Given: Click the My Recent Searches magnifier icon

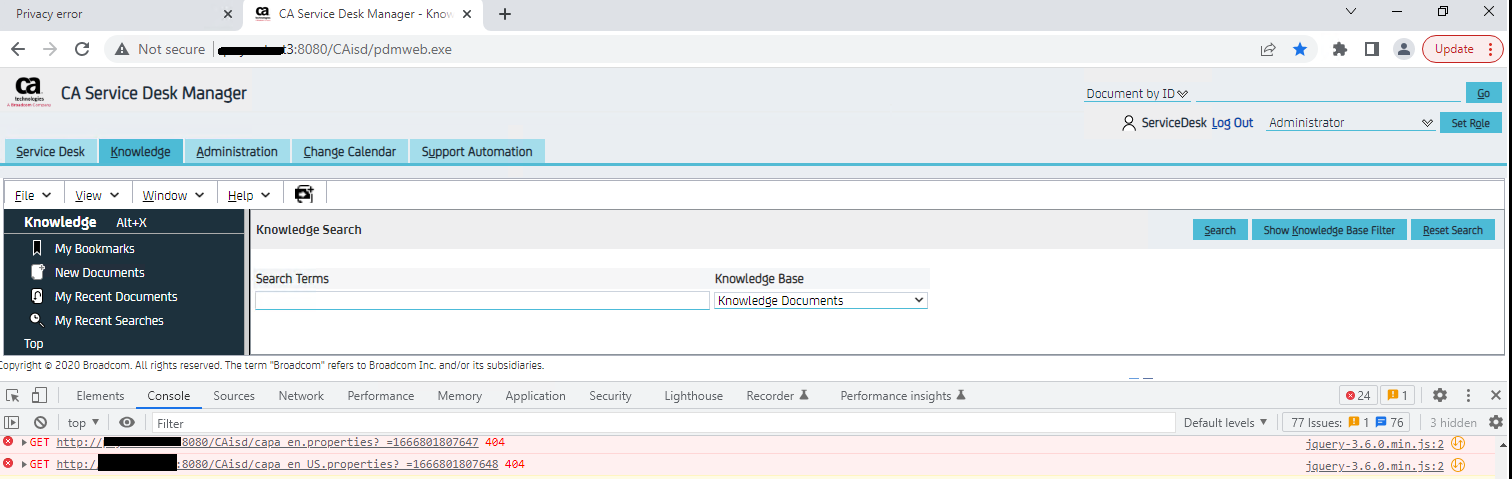Looking at the screenshot, I should click(37, 320).
